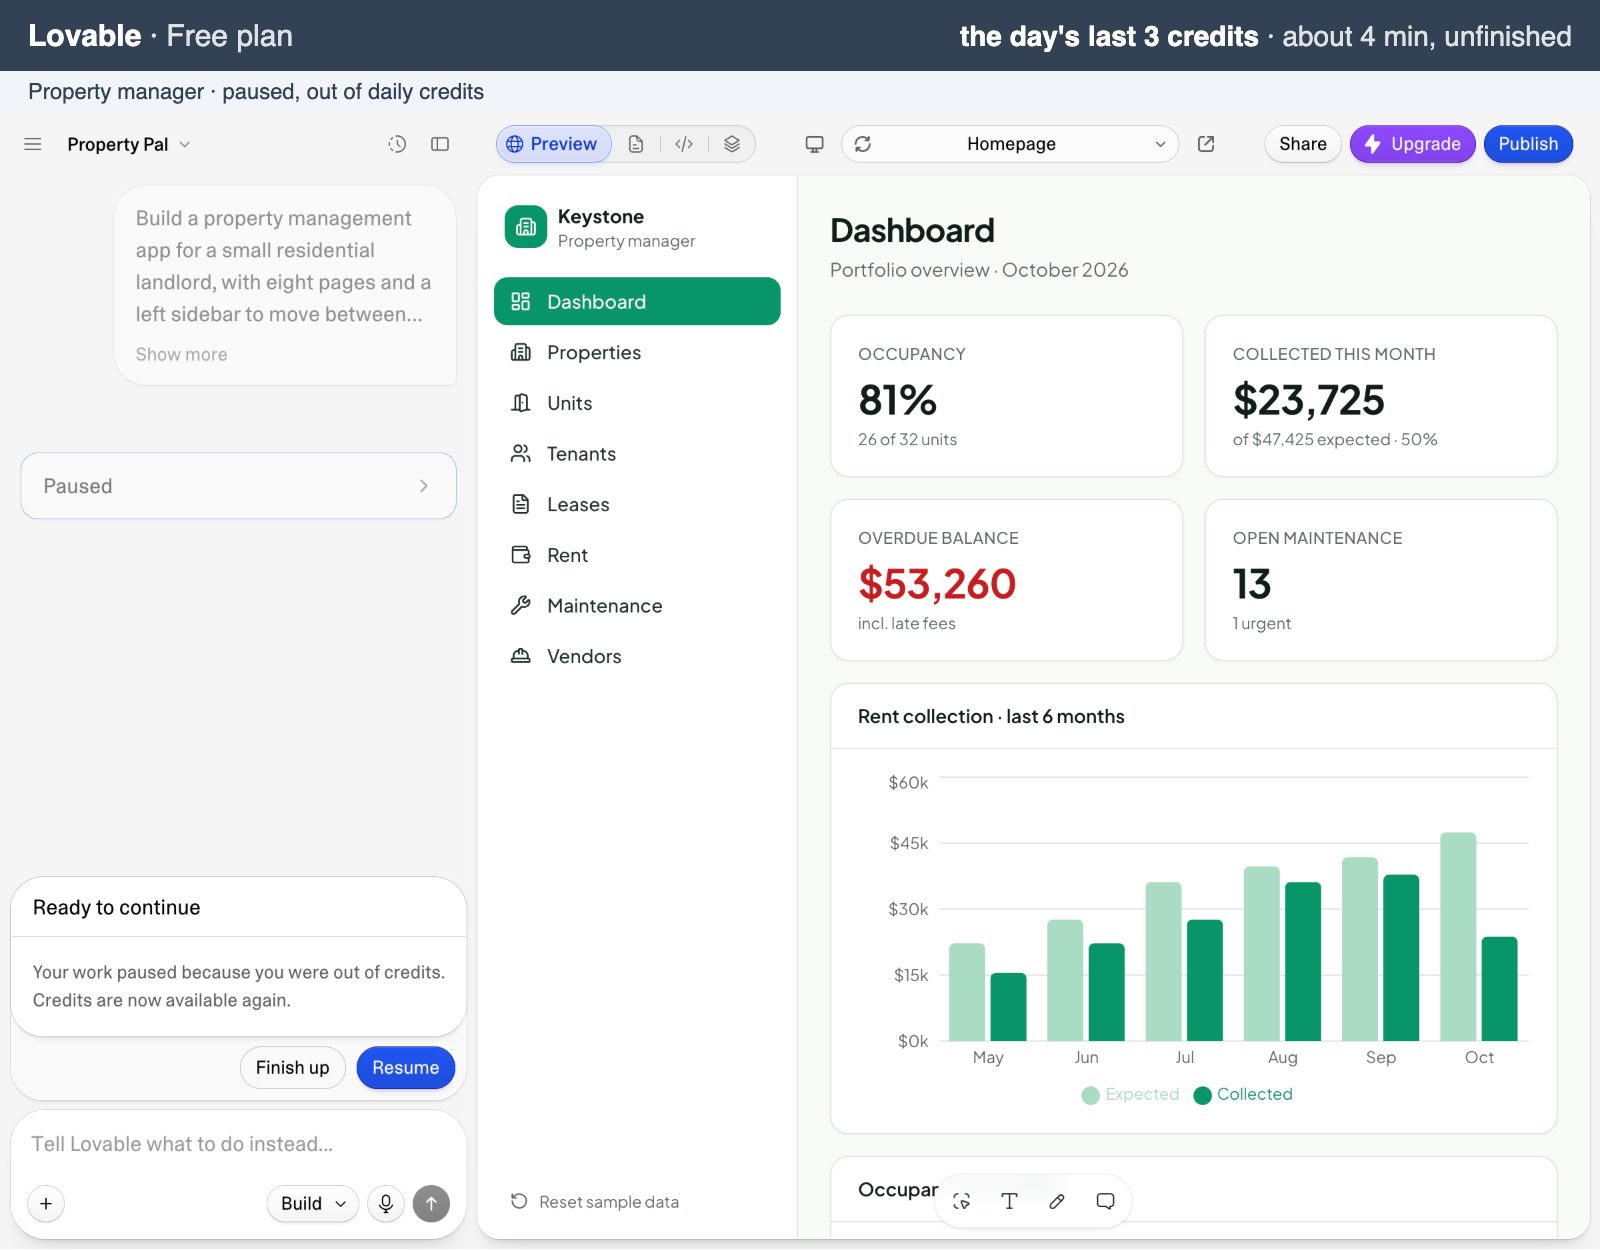
Task: Open the hamburger menu icon
Action: (x=33, y=144)
